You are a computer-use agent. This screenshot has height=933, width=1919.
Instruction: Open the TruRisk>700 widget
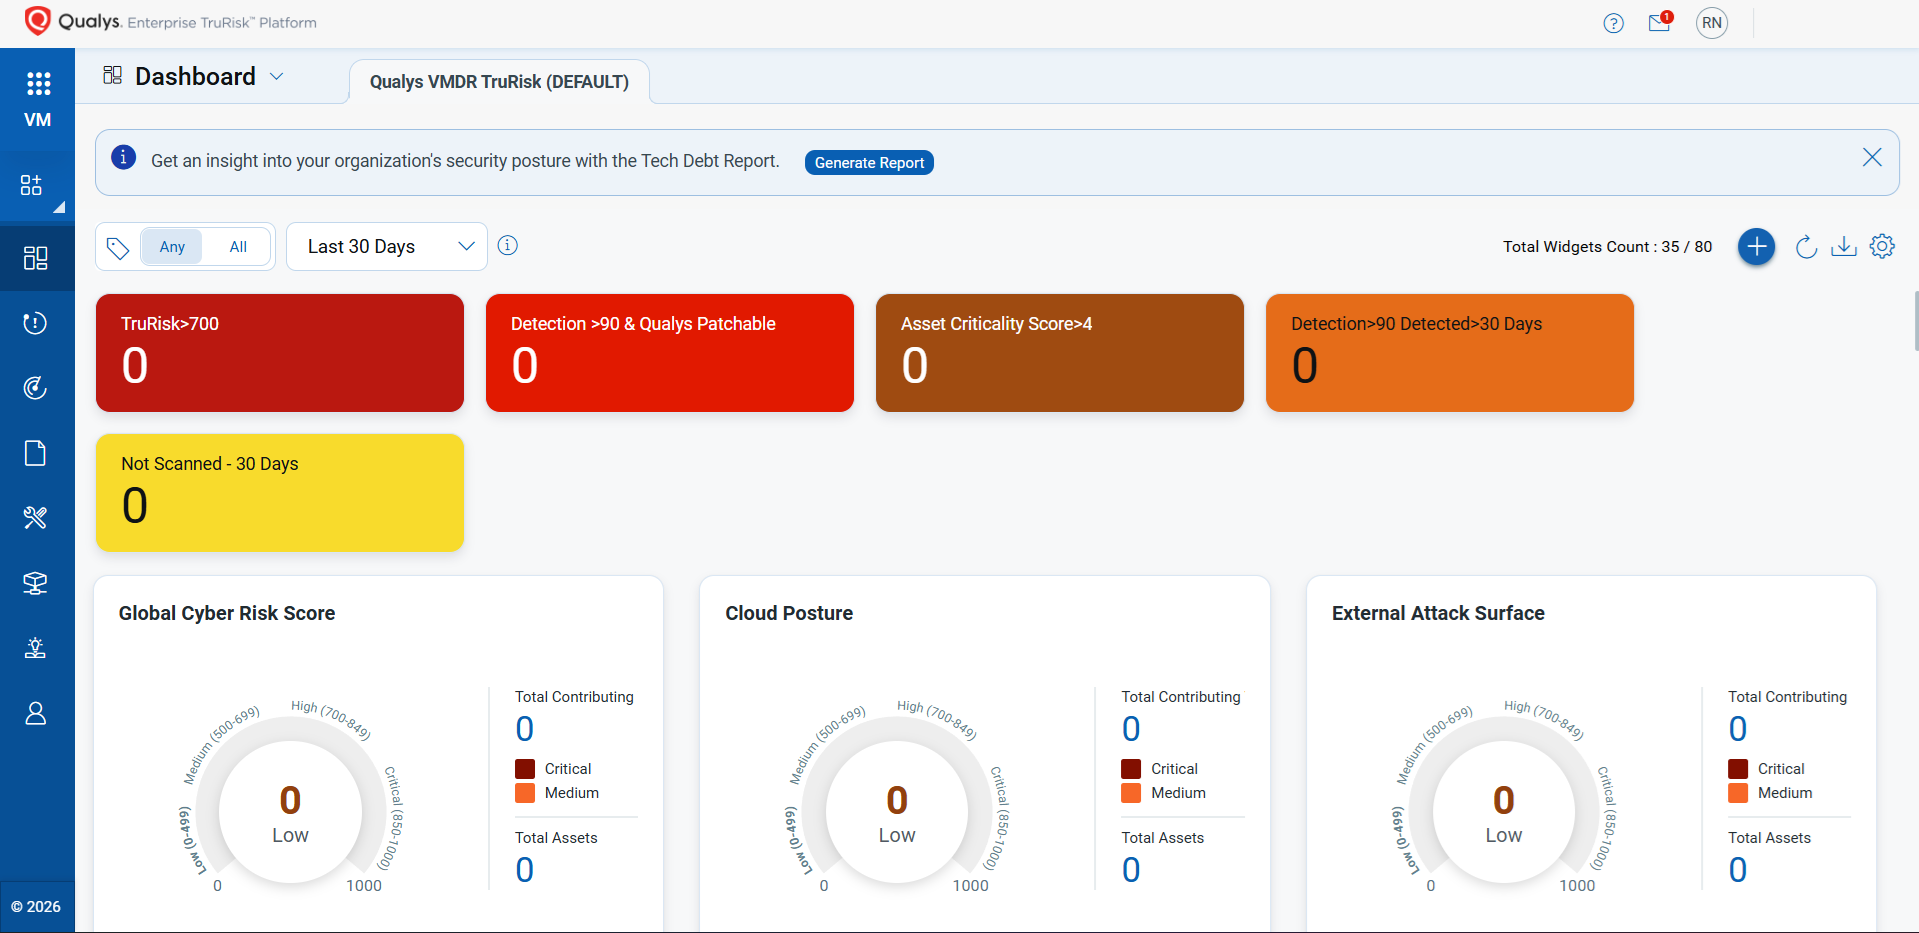tap(280, 353)
